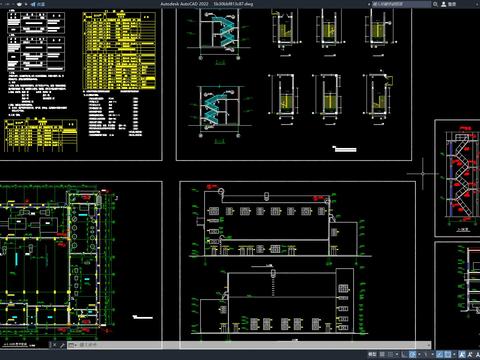Click the annotation scale icon

tap(478, 354)
